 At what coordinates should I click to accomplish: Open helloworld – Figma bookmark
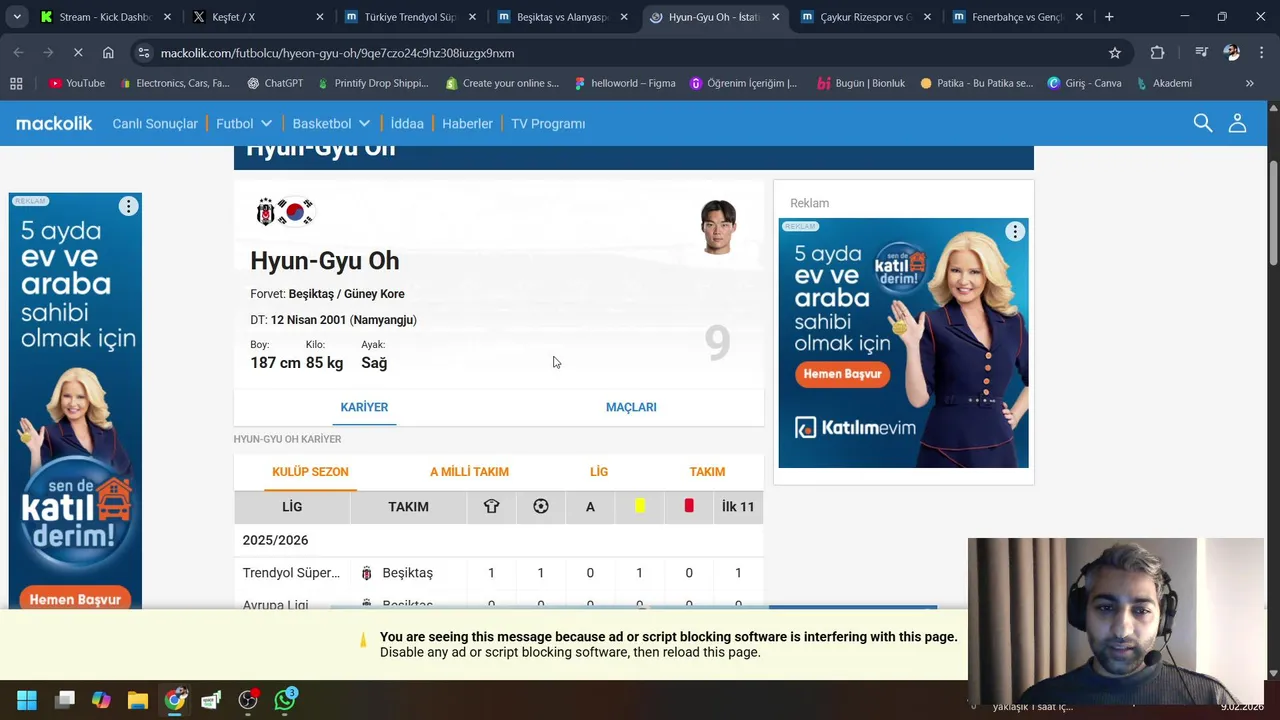click(624, 83)
